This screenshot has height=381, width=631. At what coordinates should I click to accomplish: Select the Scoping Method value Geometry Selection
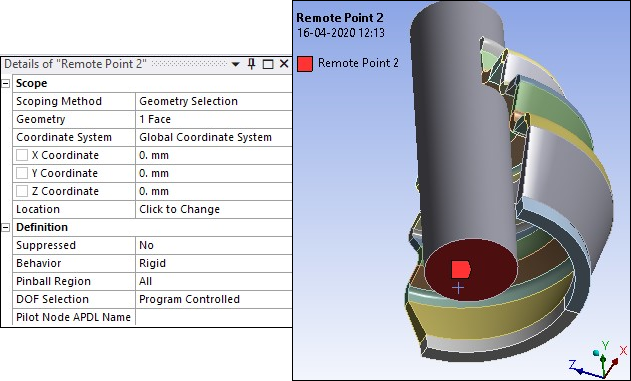click(214, 101)
